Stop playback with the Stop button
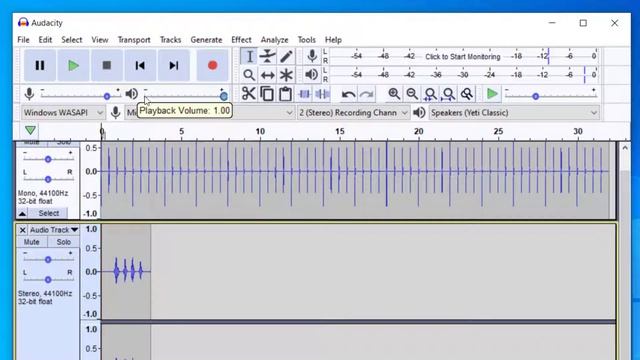Viewport: 640px width, 360px height. [107, 65]
